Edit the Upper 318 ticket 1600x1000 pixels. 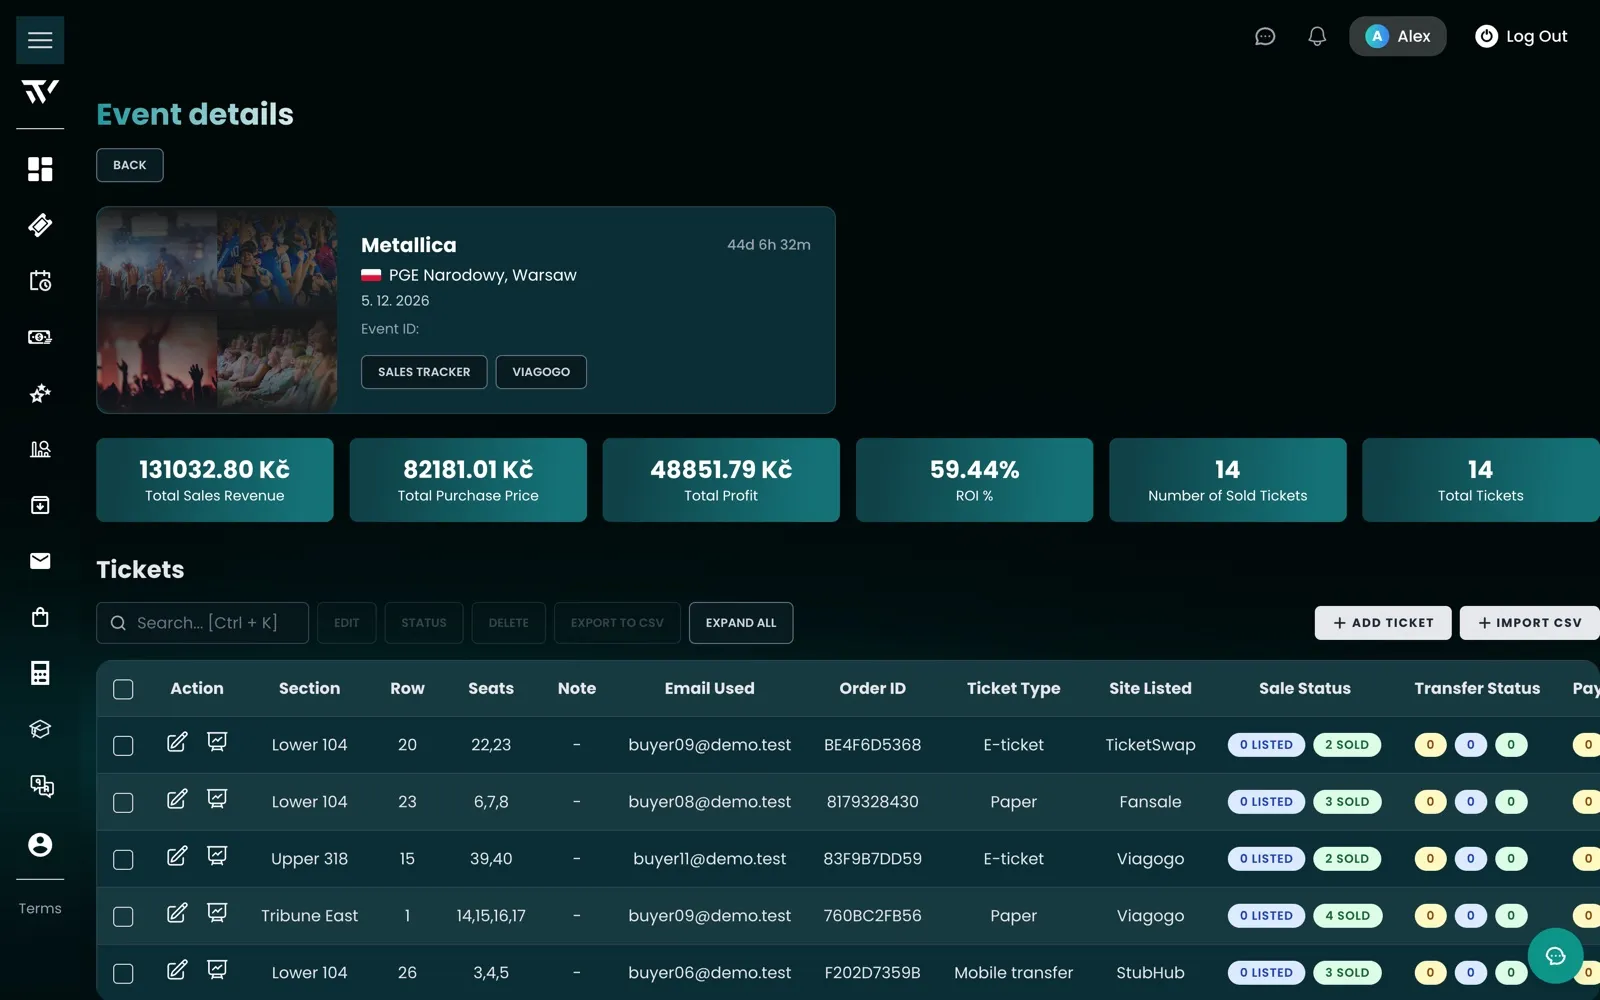pos(177,856)
